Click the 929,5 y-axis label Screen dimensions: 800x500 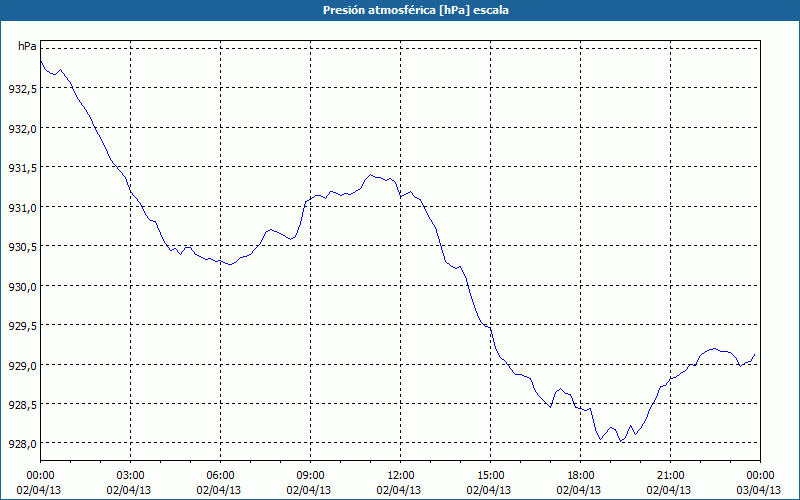tap(22, 326)
